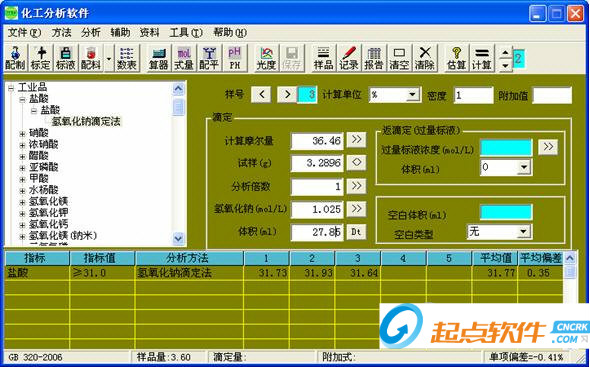This screenshot has height=367, width=590.
Task: Open the 计算单位 unit dropdown
Action: pos(413,94)
